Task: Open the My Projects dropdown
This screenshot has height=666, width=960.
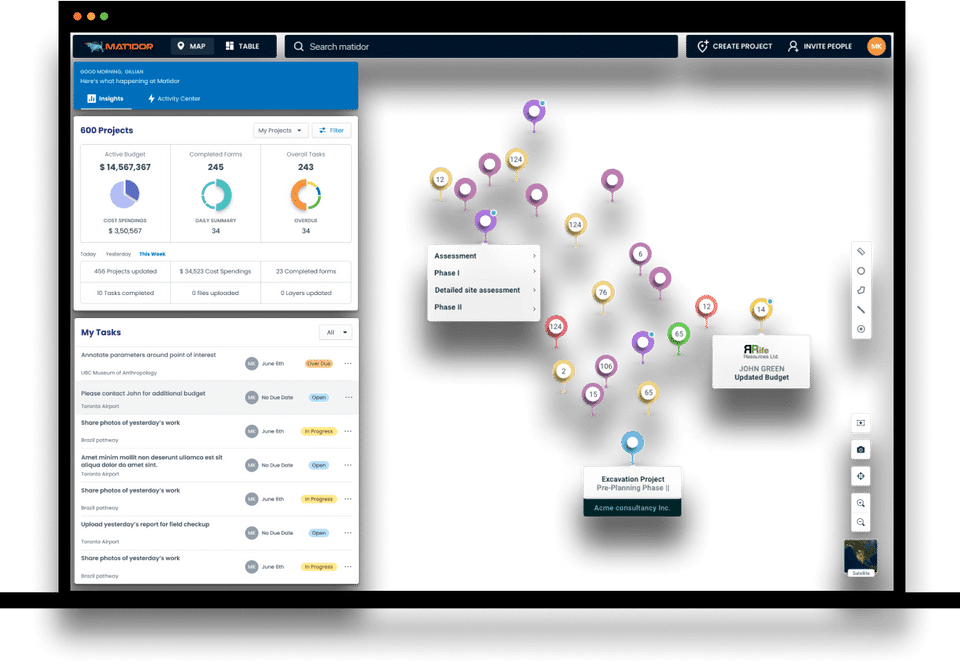Action: tap(280, 130)
